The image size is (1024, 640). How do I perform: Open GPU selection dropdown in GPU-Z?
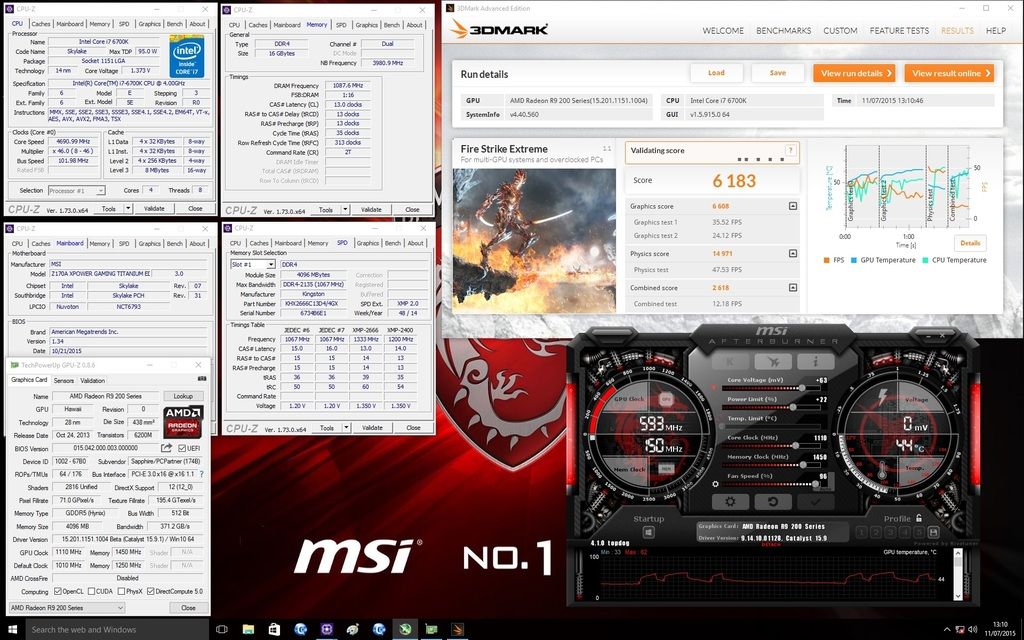point(67,608)
